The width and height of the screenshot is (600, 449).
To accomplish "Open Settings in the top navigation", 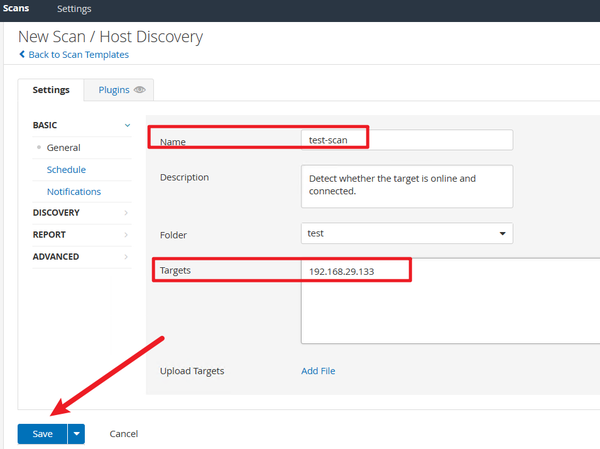I will (74, 9).
